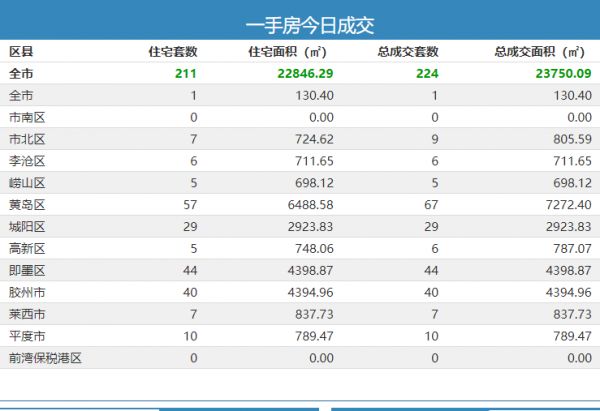Open the 莱西市 row entry
This screenshot has height=411, width=600.
[26, 314]
